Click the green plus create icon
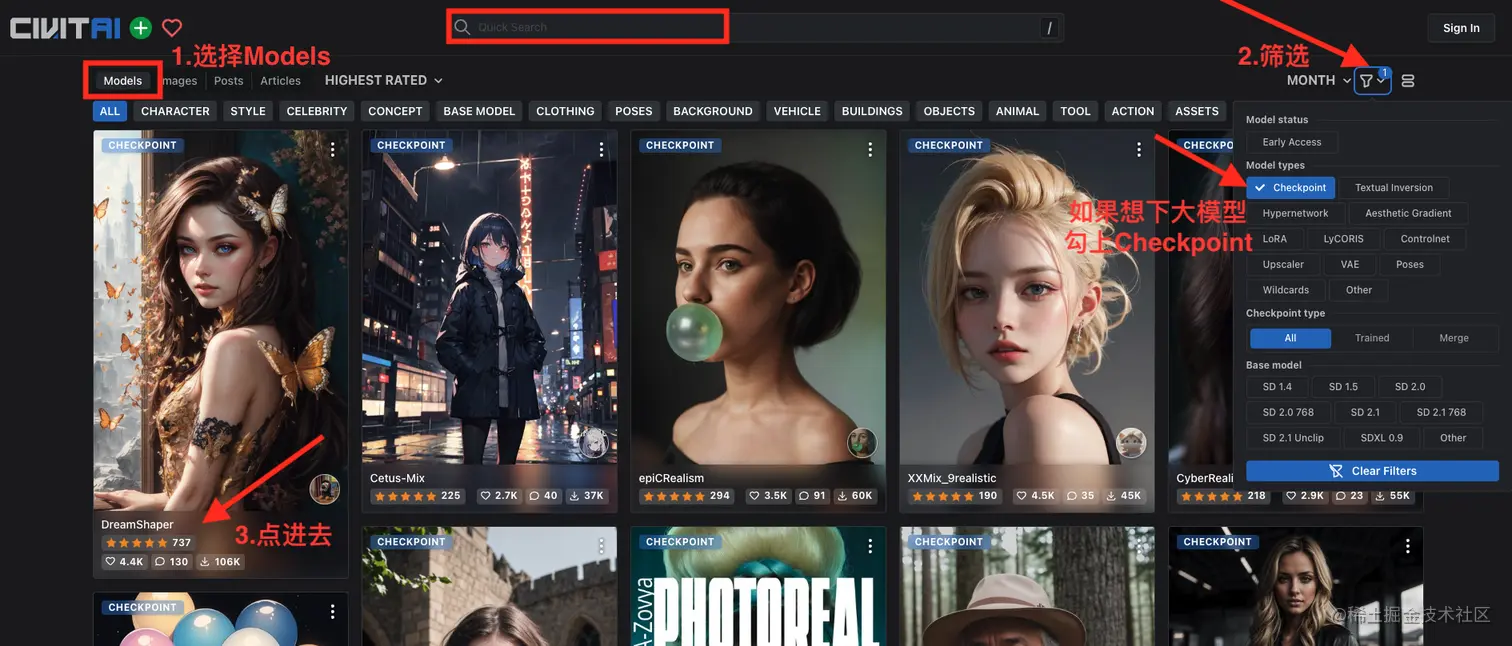 click(x=141, y=28)
